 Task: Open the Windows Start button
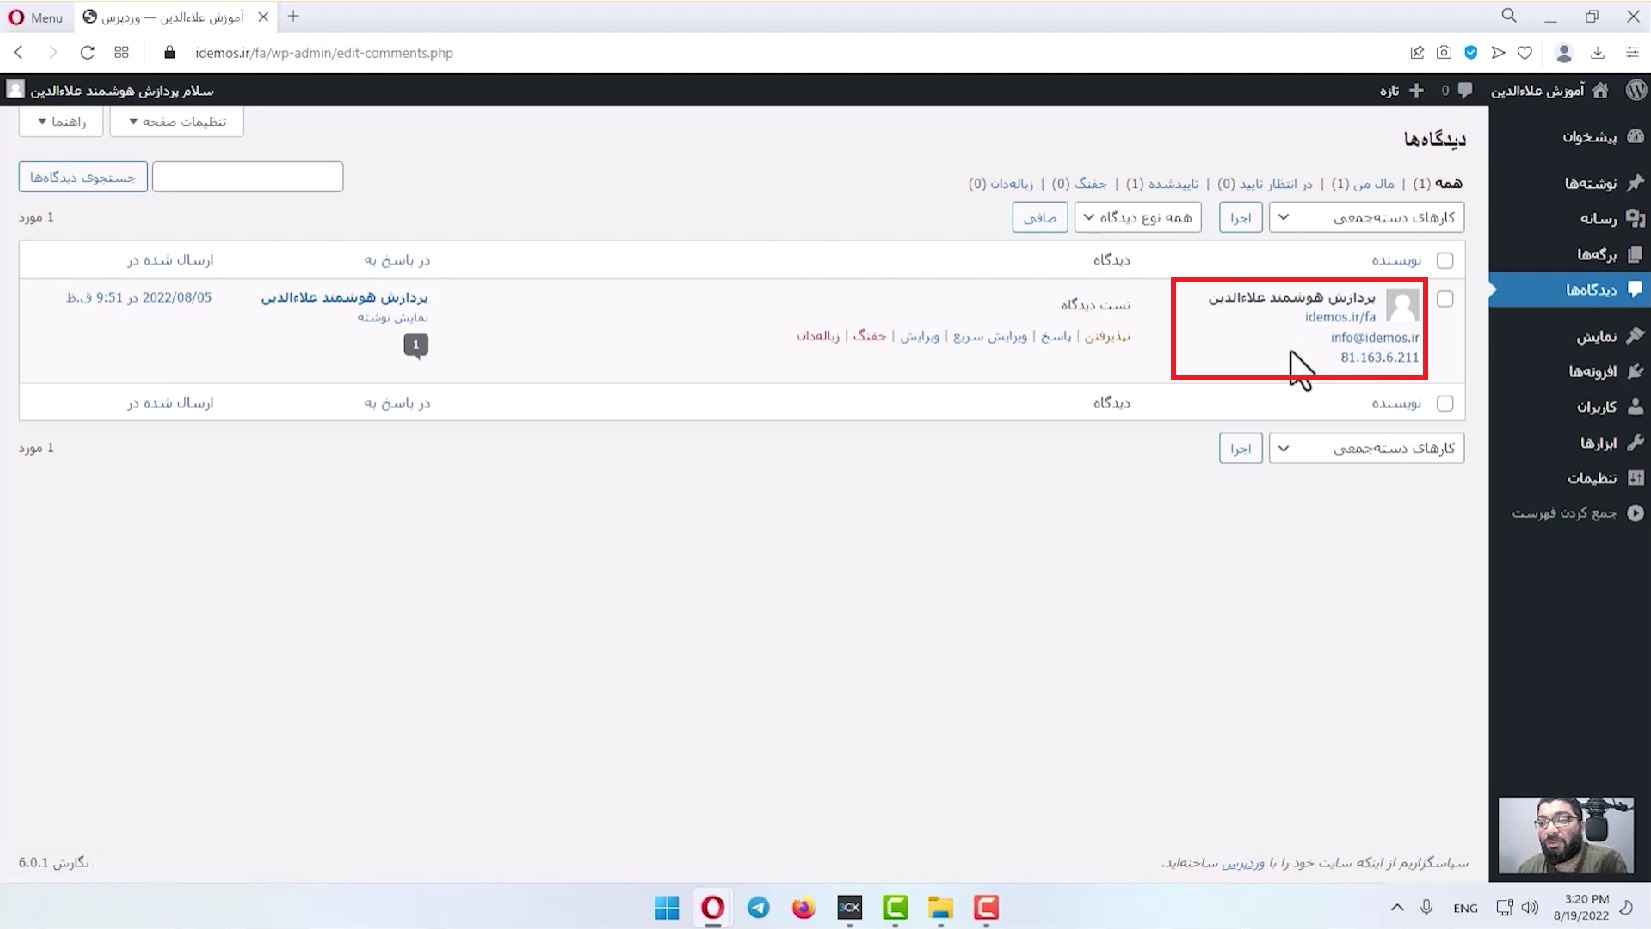coord(667,907)
